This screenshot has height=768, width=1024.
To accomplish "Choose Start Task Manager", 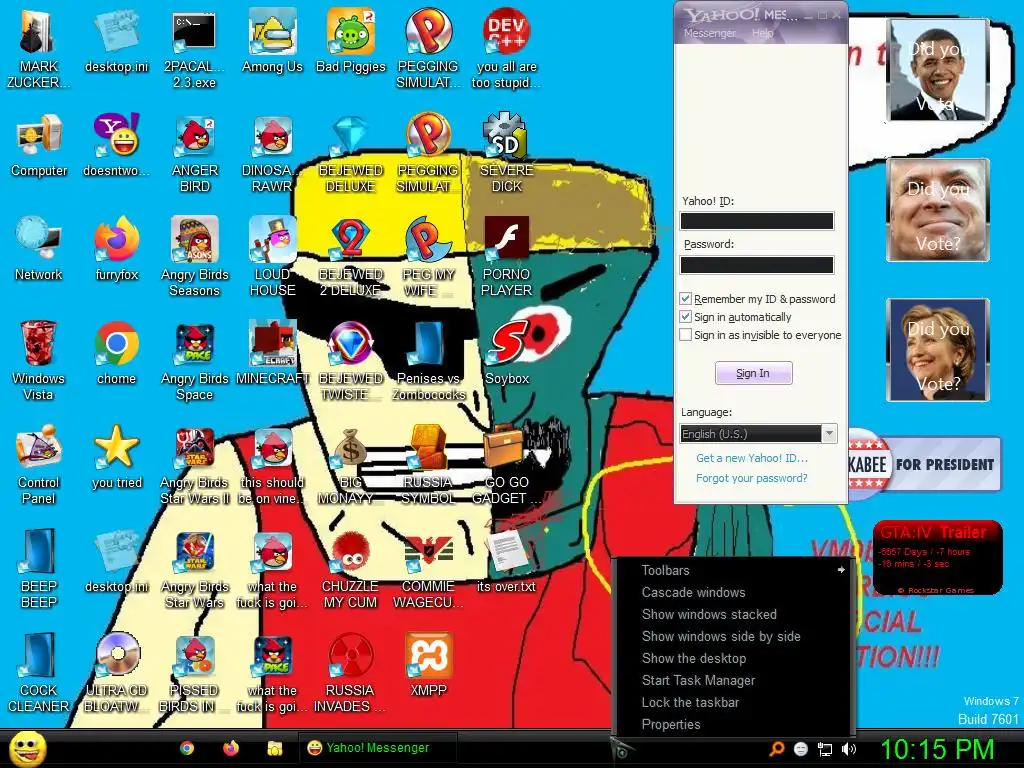I will [x=698, y=680].
